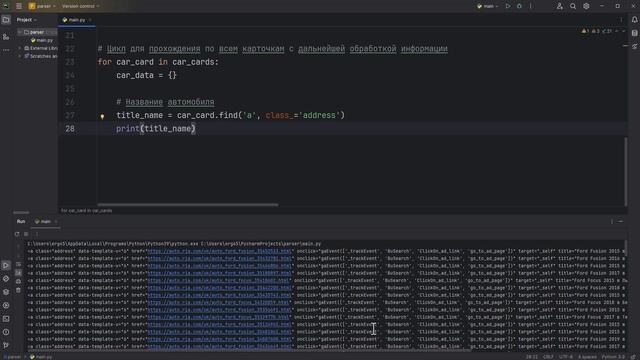Viewport: 640px width, 360px height.
Task: Select the Run tool window label
Action: click(x=21, y=221)
